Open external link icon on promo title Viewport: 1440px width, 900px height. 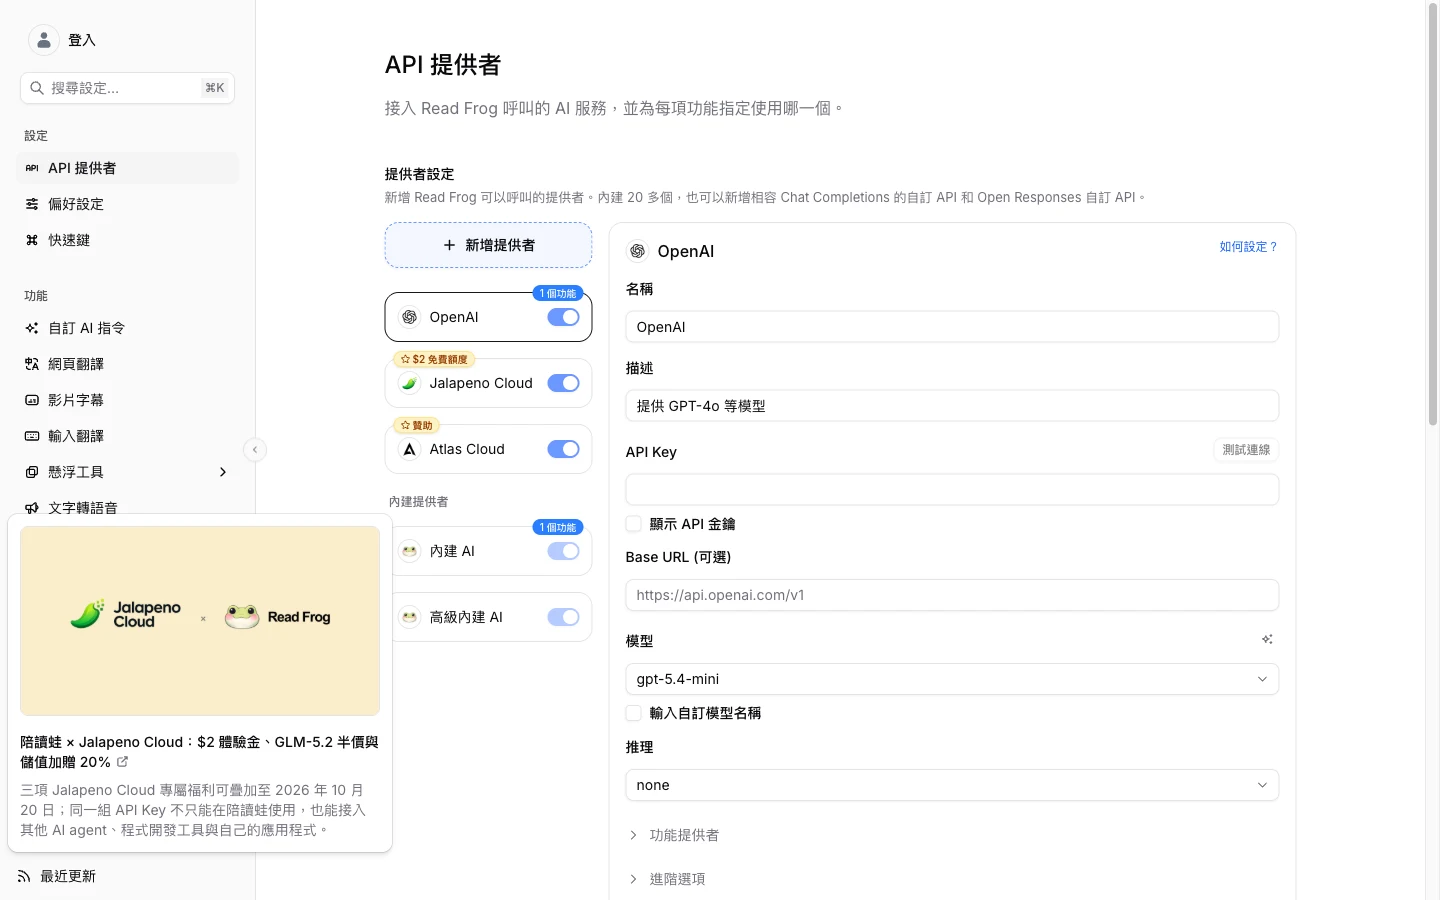[122, 762]
